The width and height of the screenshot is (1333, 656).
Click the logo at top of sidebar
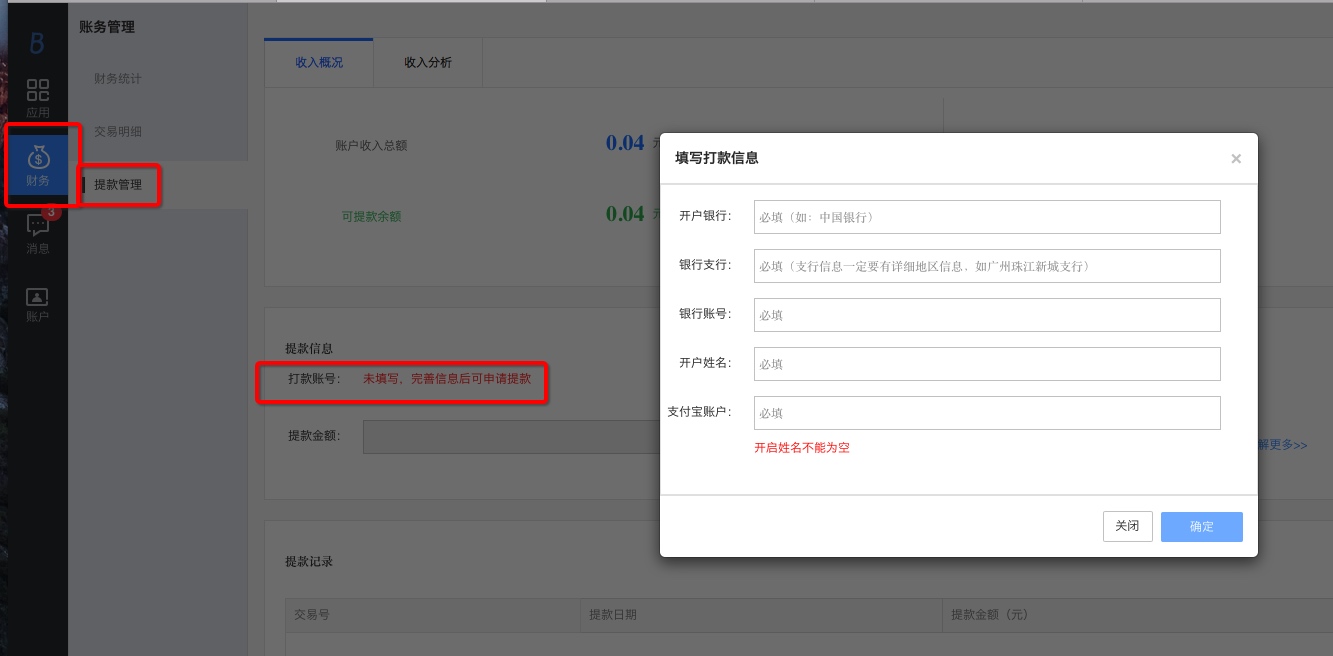pos(37,43)
